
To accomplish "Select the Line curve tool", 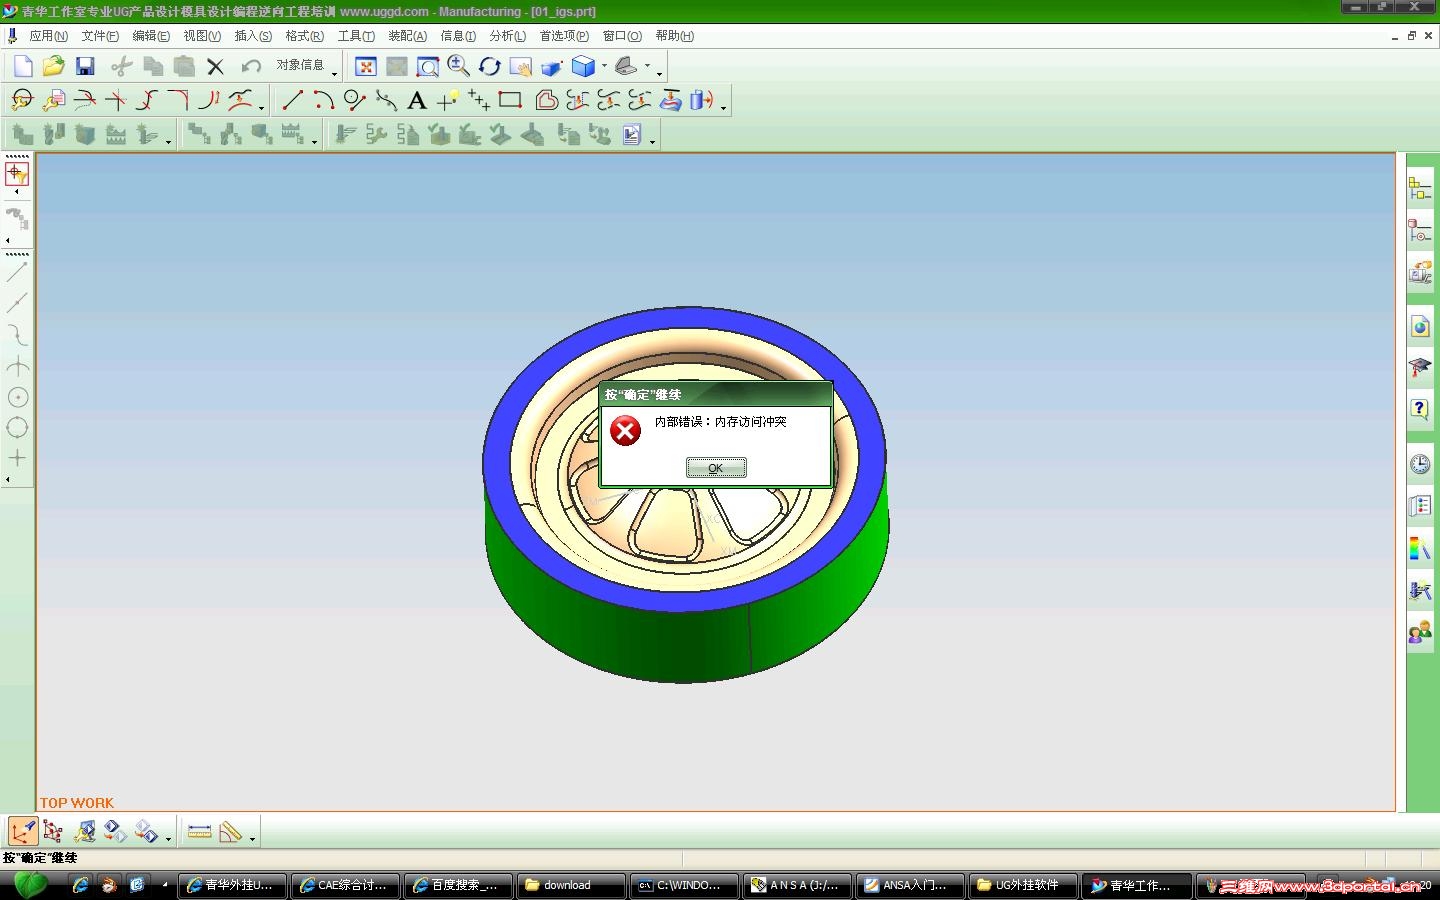I will 292,100.
